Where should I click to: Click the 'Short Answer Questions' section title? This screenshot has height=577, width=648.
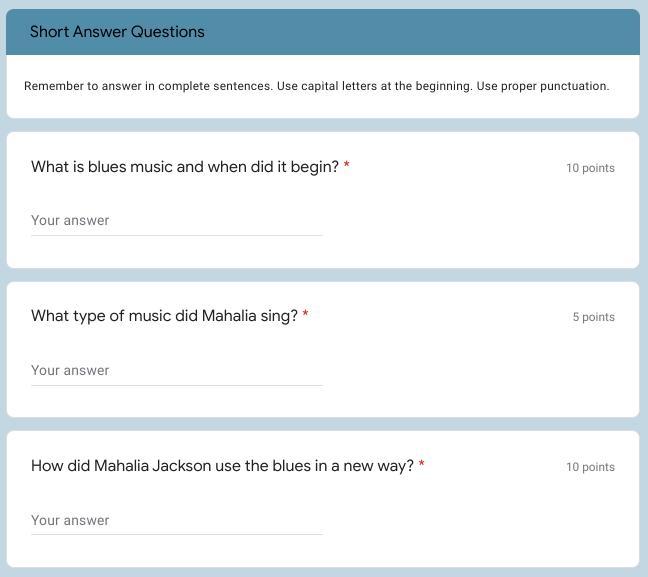tap(117, 32)
